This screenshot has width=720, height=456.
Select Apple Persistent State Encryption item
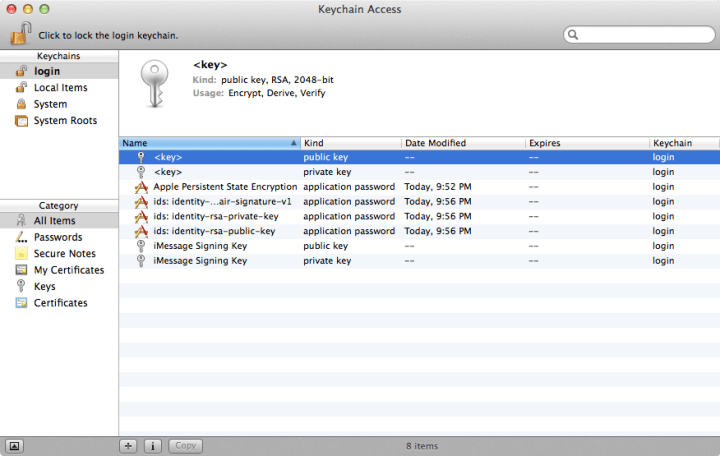point(419,187)
